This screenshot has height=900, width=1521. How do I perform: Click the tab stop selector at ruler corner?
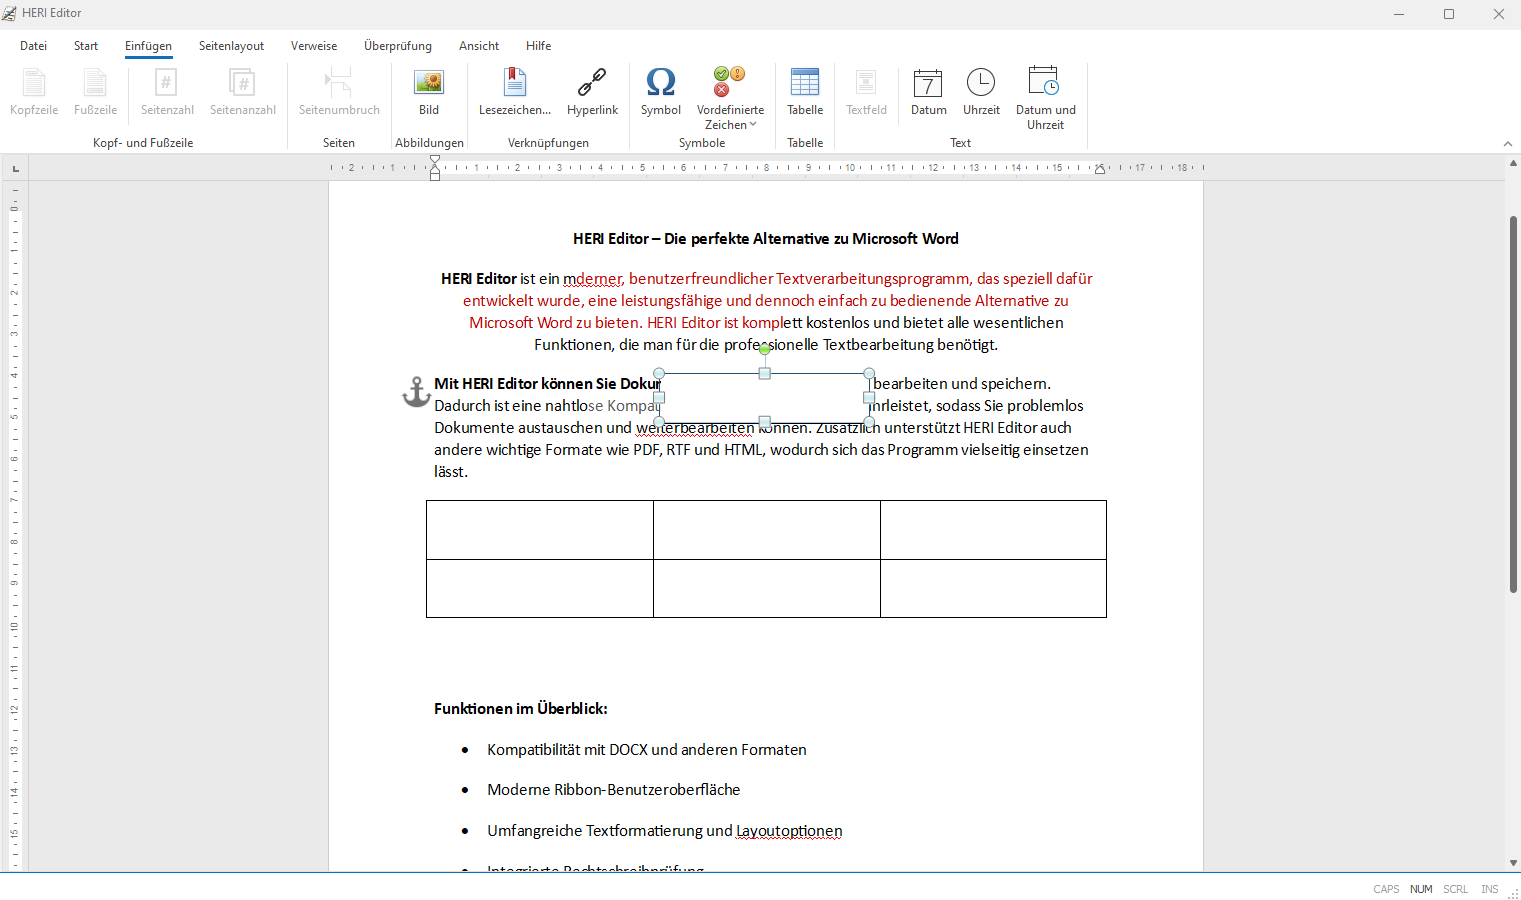15,168
